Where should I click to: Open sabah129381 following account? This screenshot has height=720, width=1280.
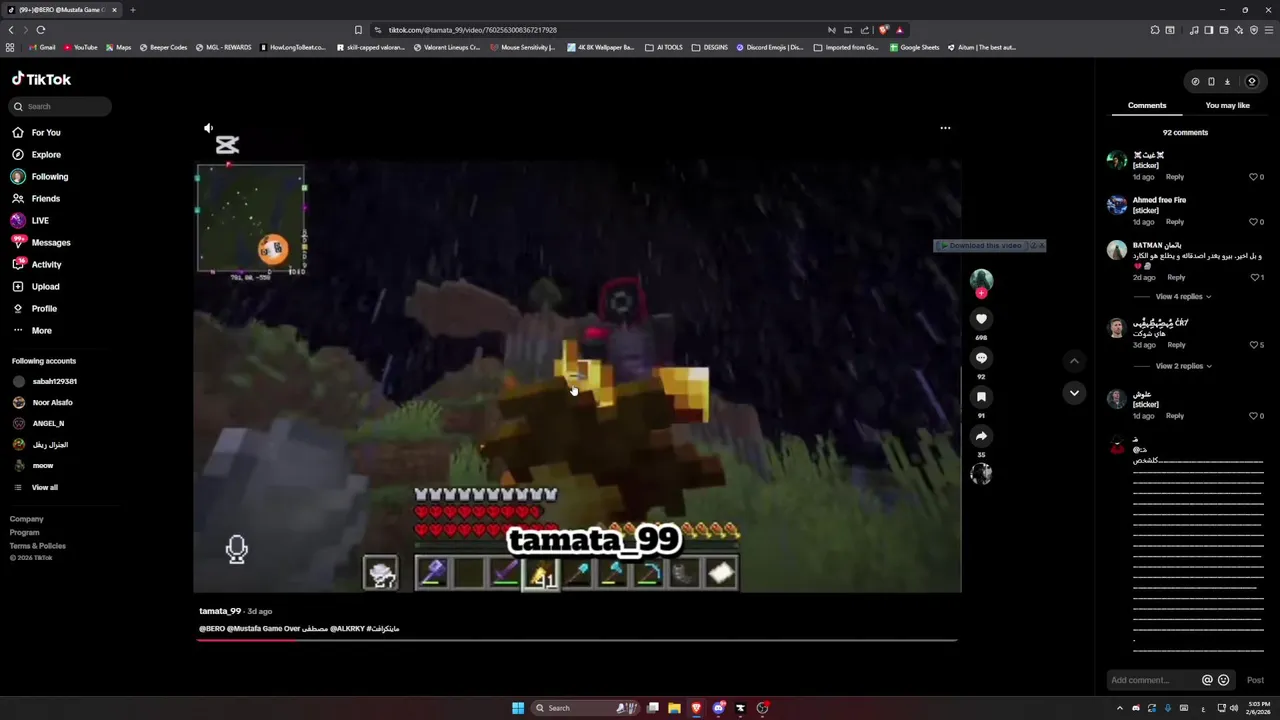[45, 381]
